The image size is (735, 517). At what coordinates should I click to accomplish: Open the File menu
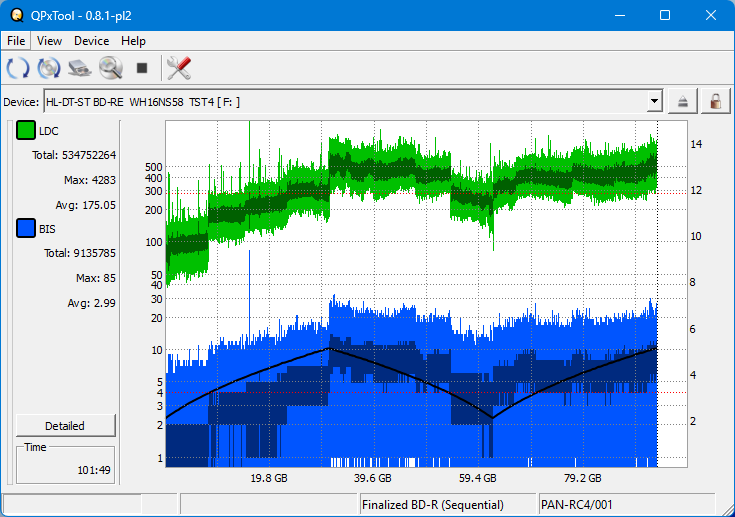click(x=16, y=41)
